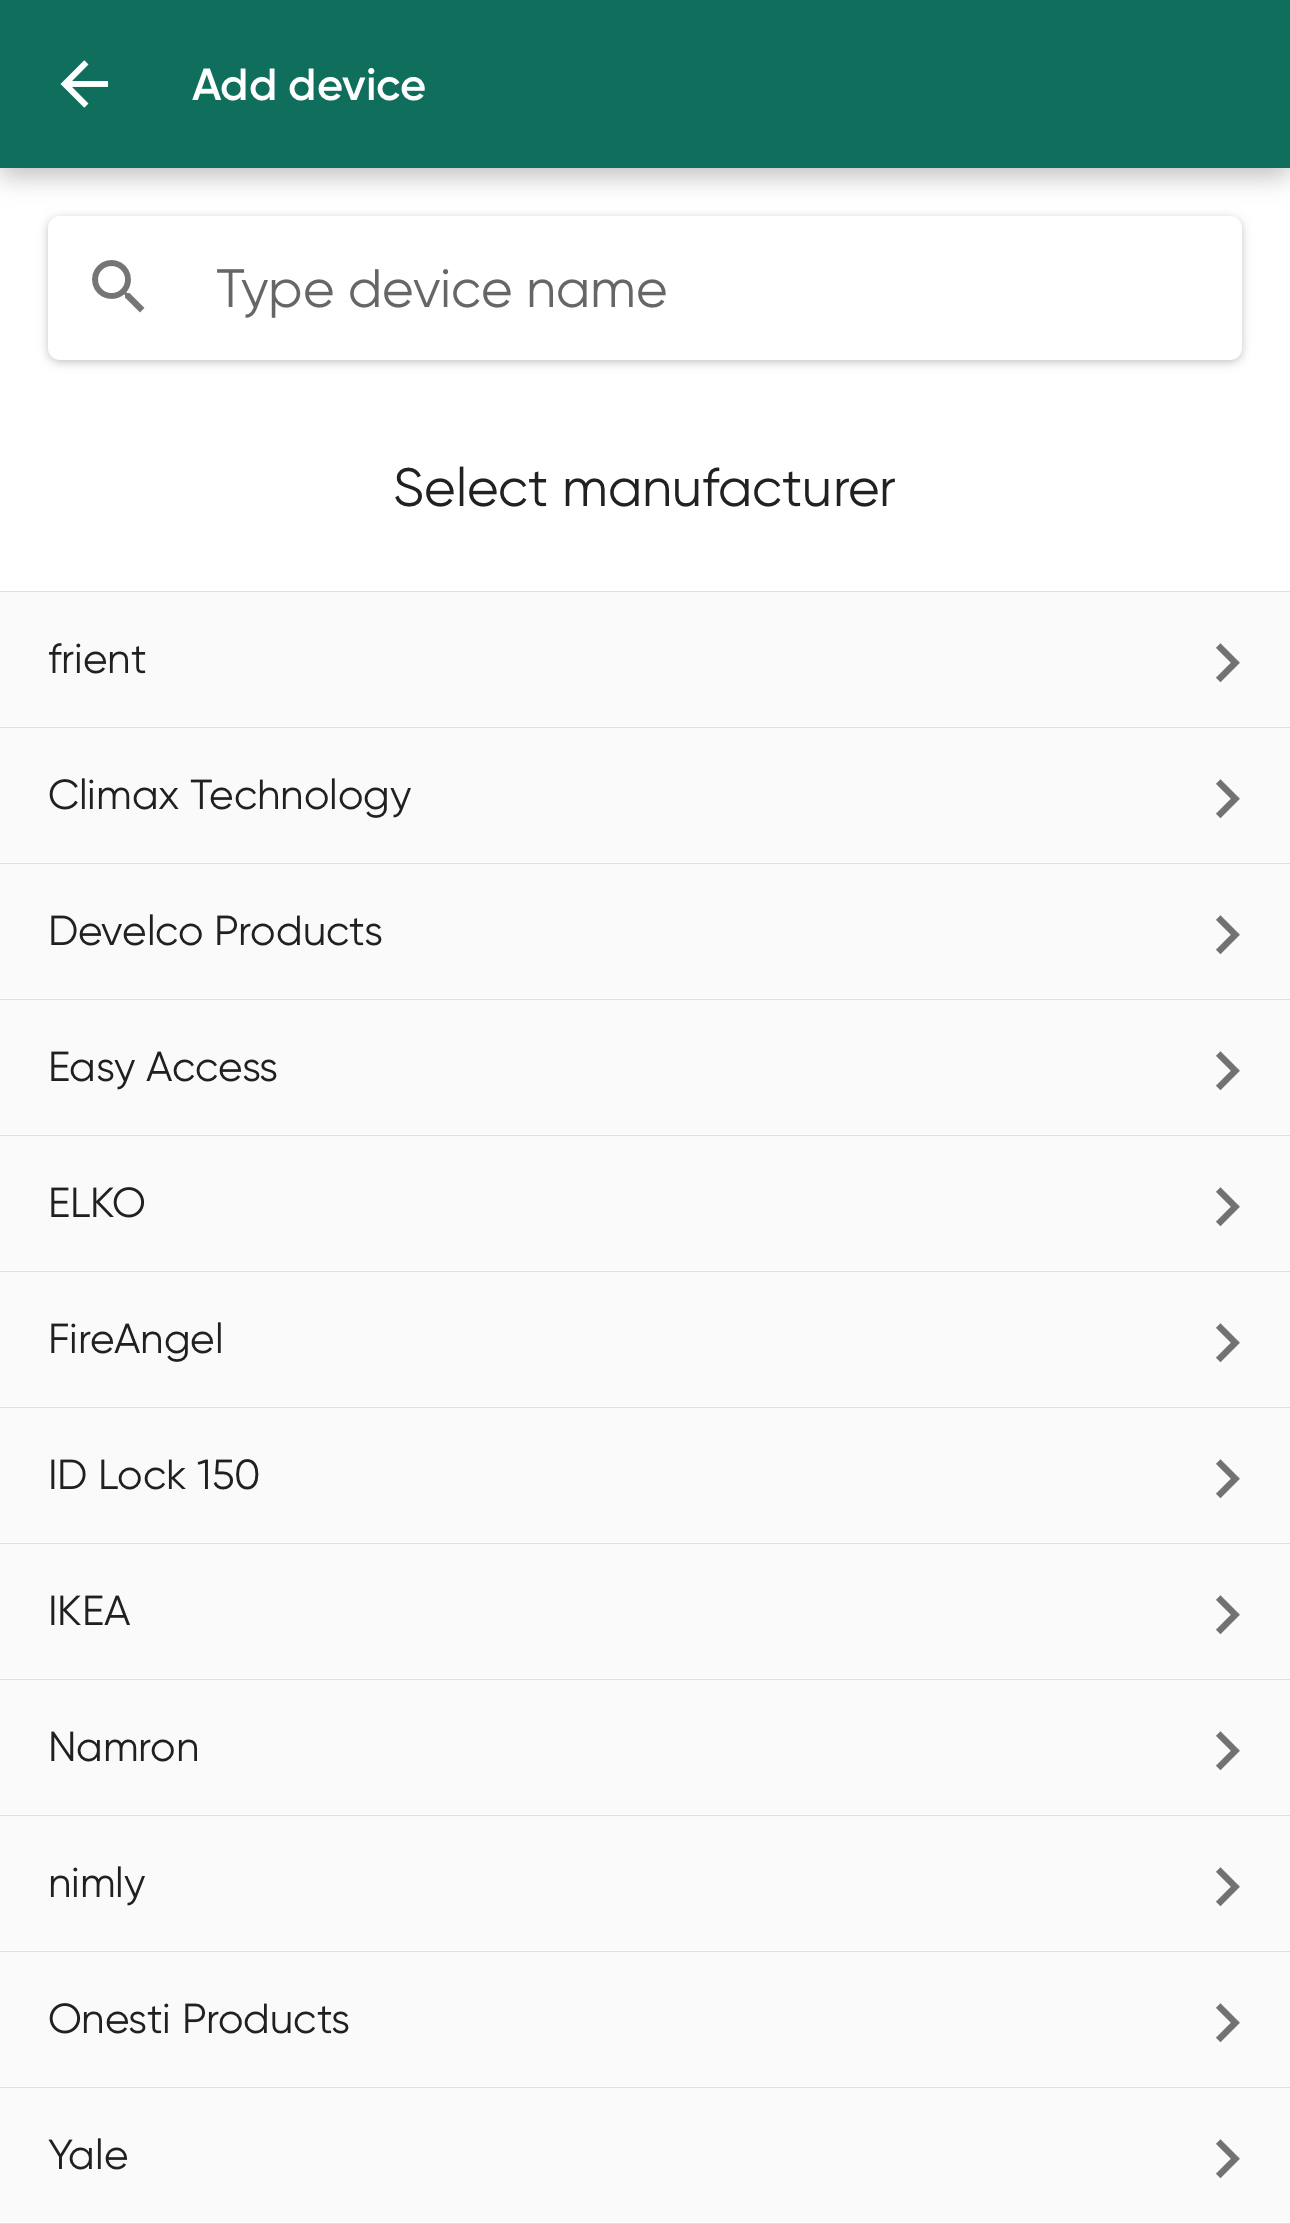
Task: Tap the arrow beside Climax Technology
Action: point(1227,798)
